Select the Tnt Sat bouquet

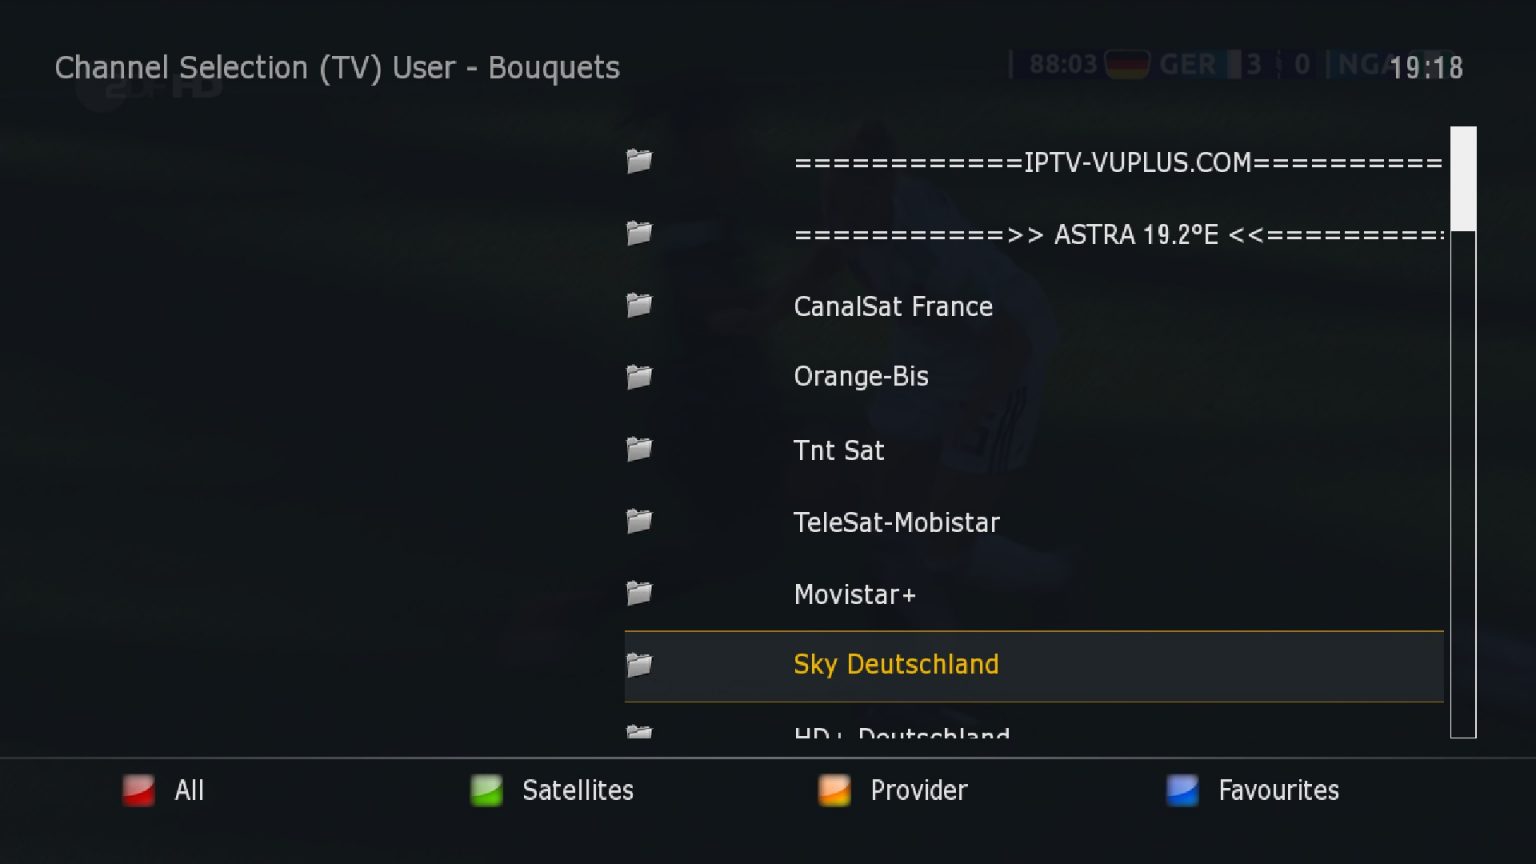click(1034, 450)
